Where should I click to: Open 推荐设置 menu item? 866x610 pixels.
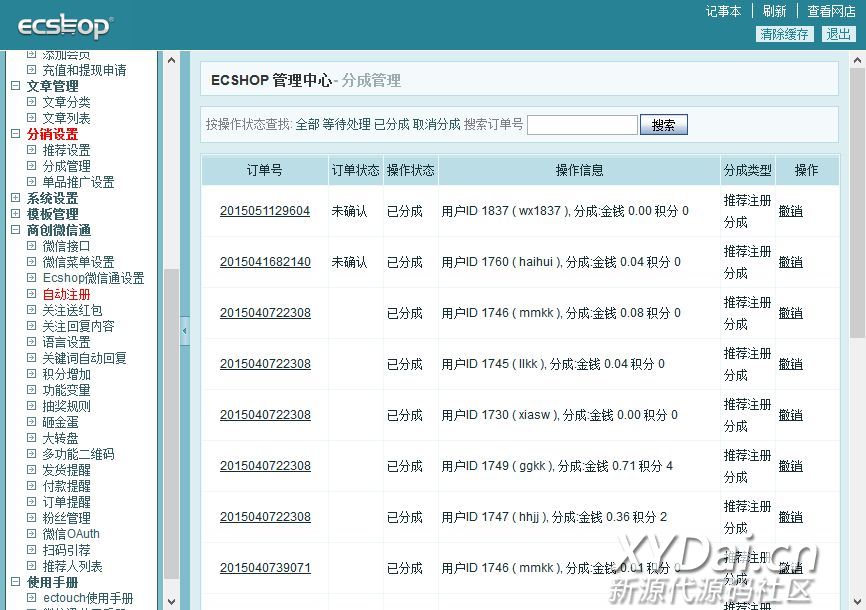[x=66, y=150]
